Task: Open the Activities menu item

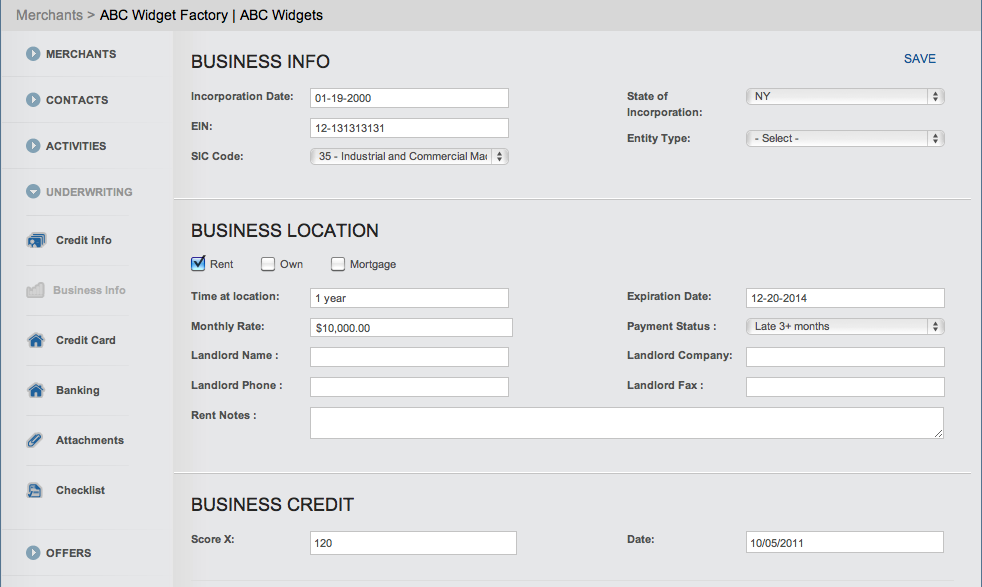Action: coord(76,146)
